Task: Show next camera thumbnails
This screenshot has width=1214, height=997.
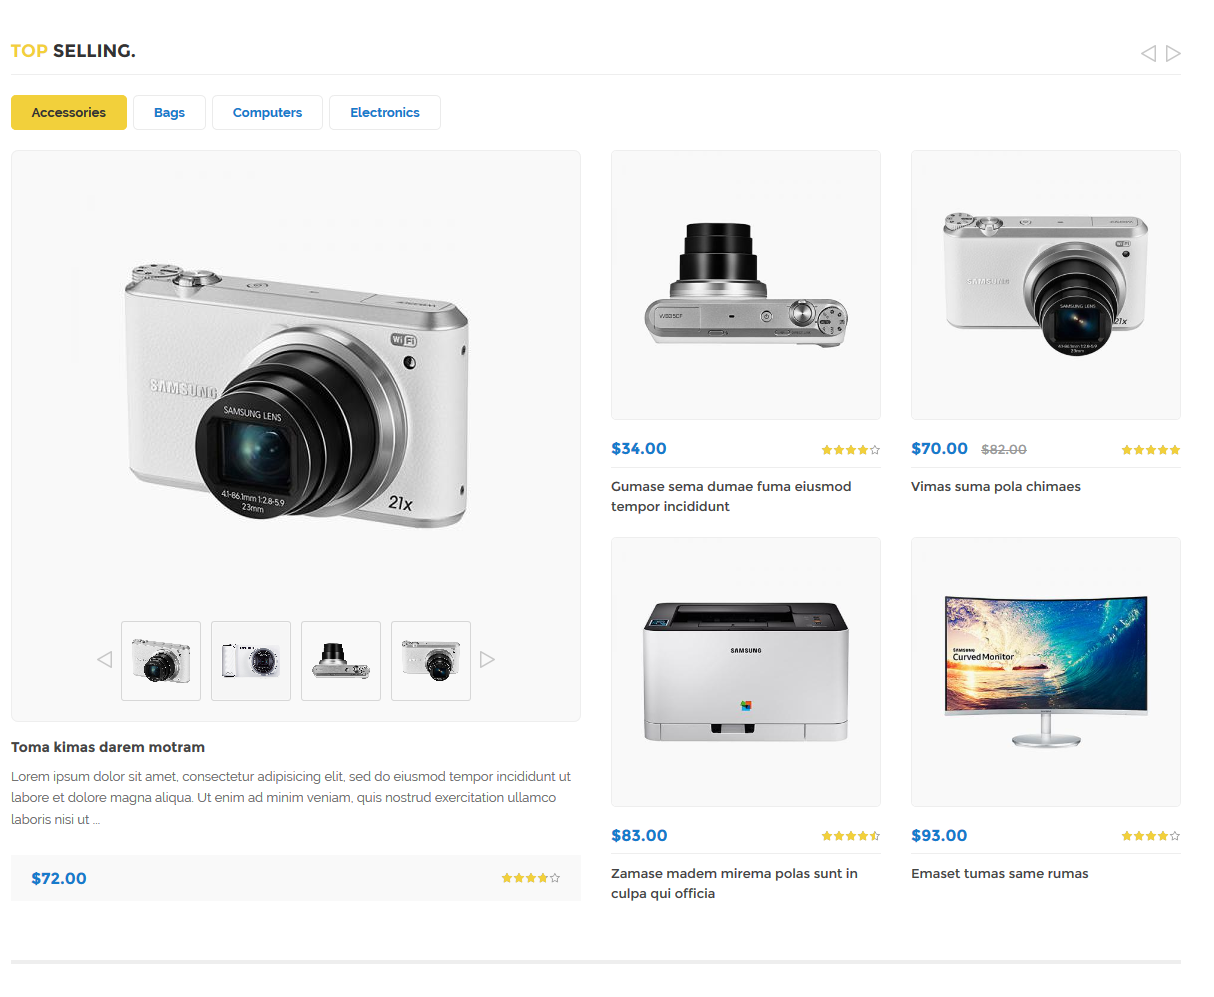Action: (487, 660)
